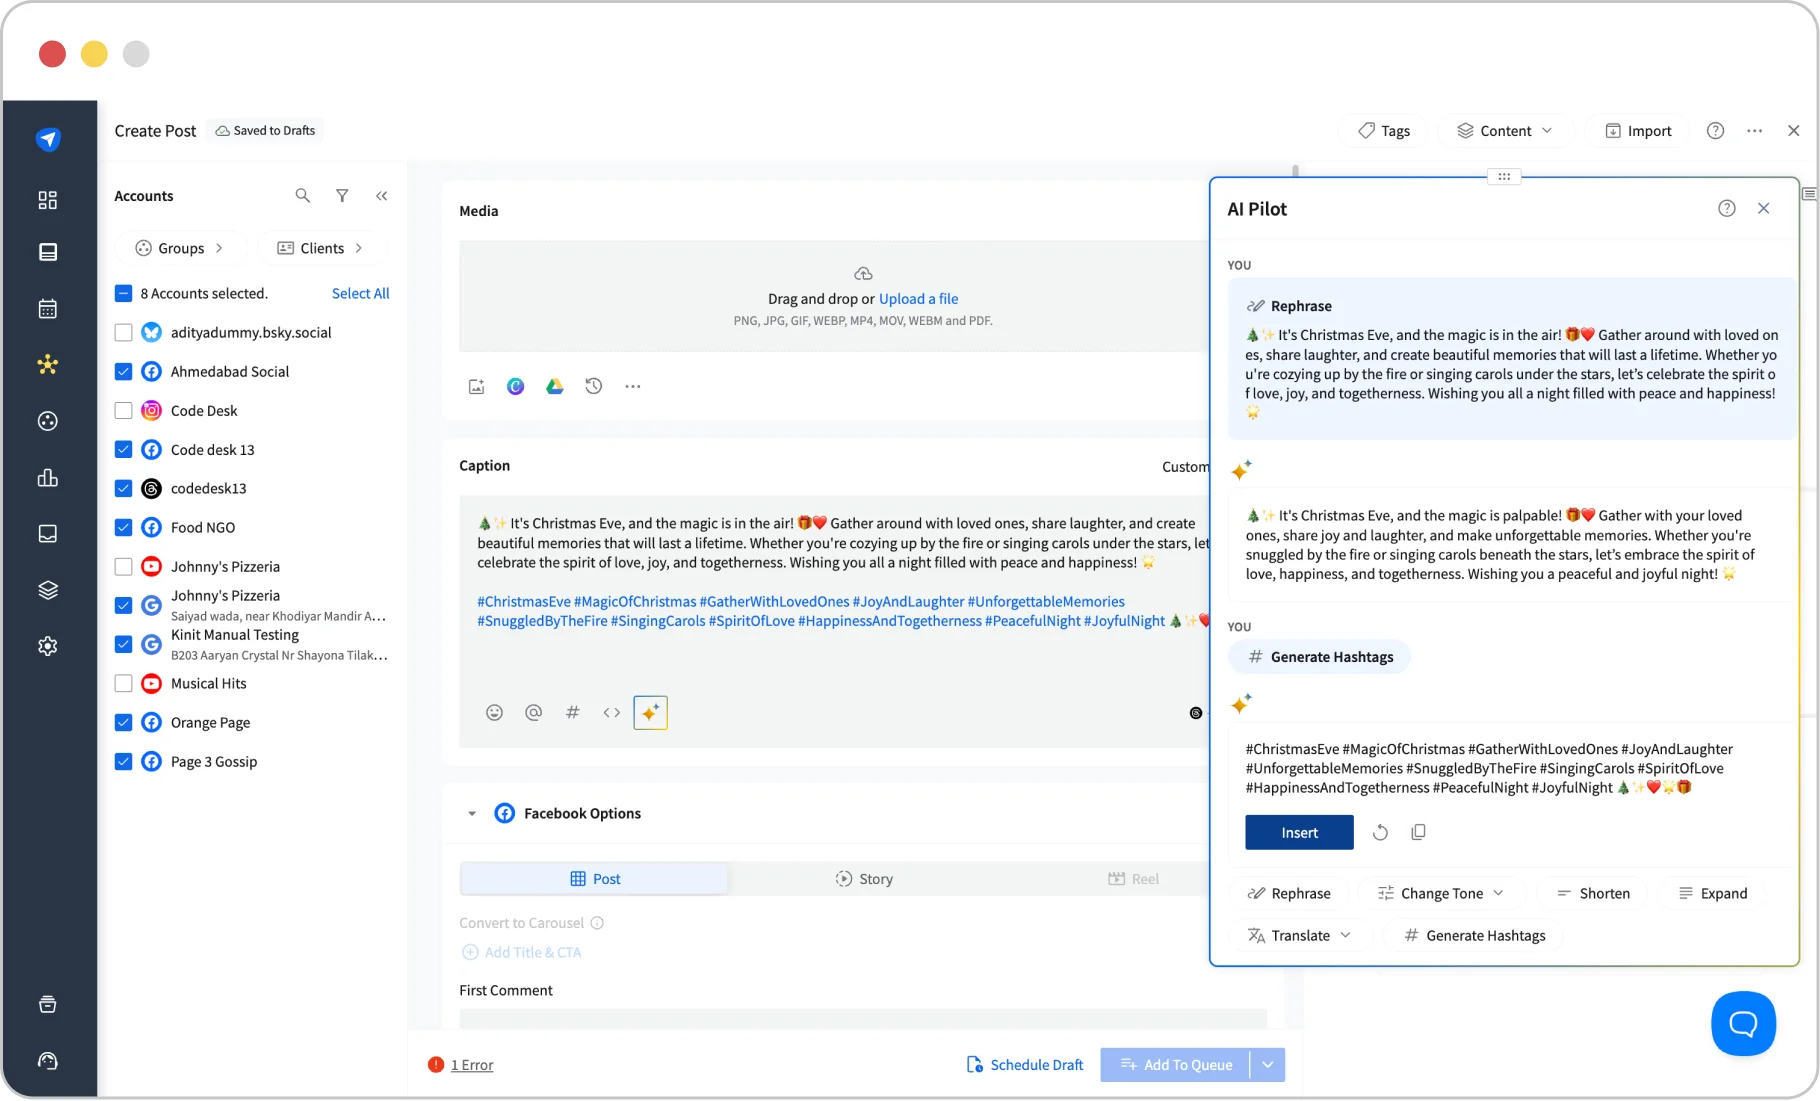
Task: Open the Change Tone dropdown
Action: [x=1440, y=893]
